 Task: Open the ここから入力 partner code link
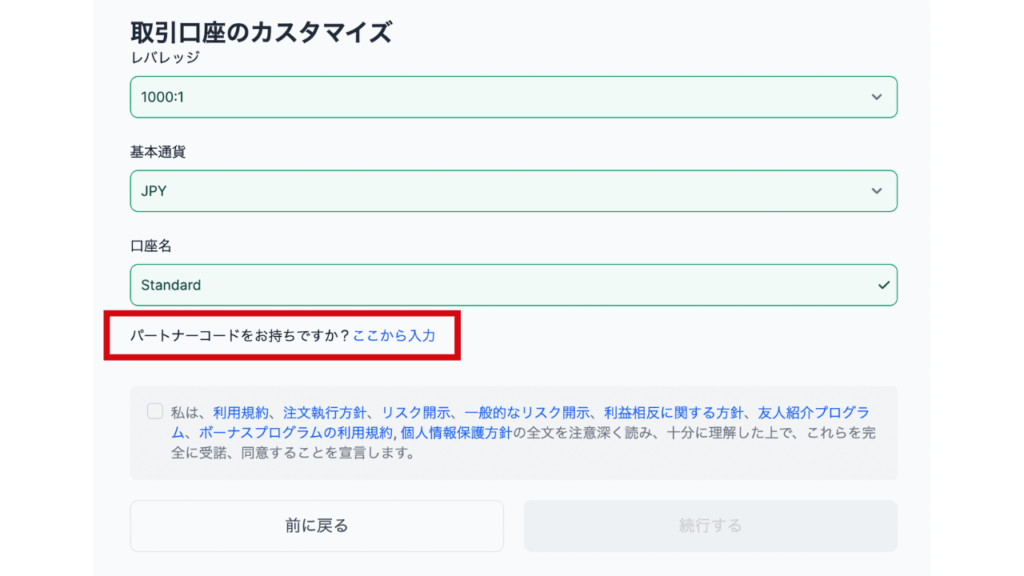394,336
